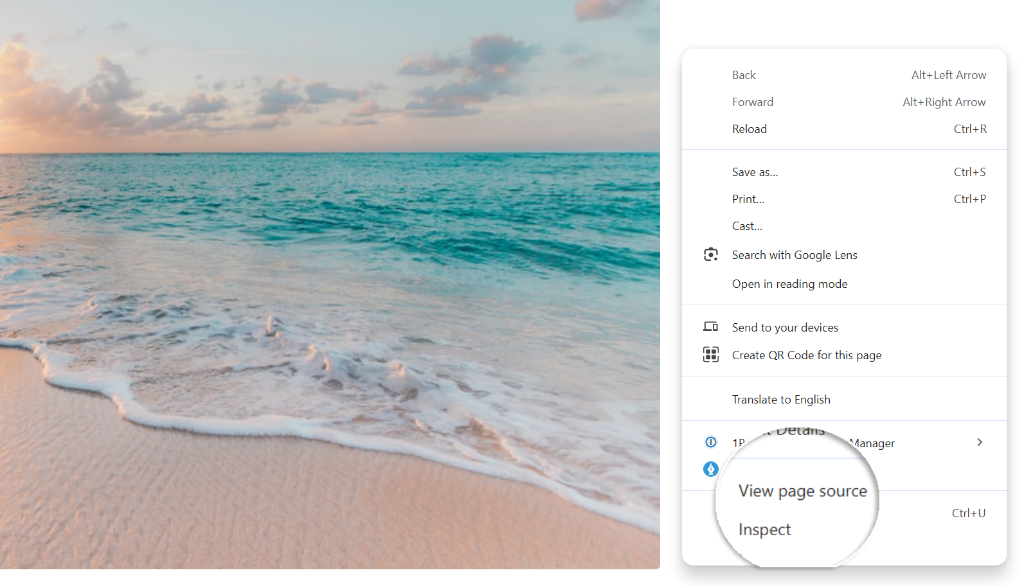Click the Ctrl+S shortcut text
1024x586 pixels.
[x=970, y=172]
